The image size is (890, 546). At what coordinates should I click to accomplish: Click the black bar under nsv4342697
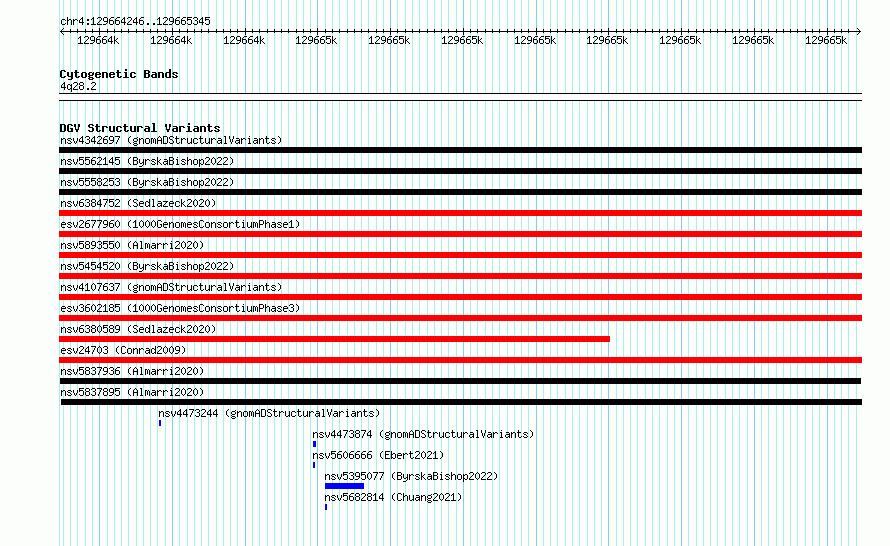(460, 150)
